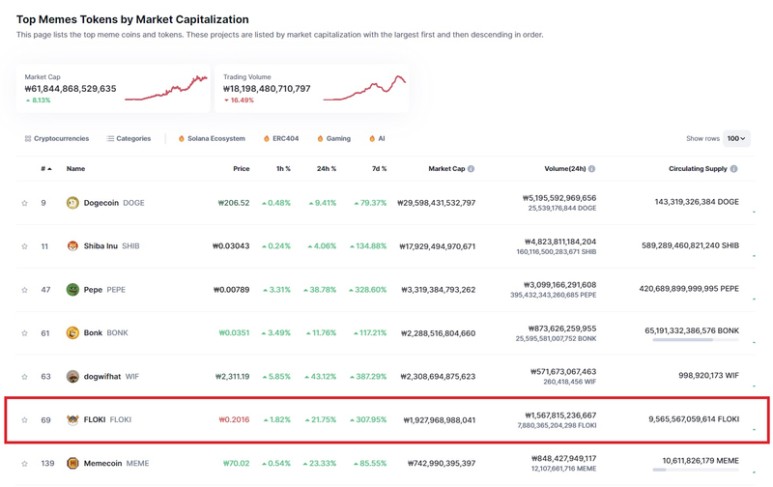Screen dimensions: 773x487
Task: Sort by Name column header
Action: click(76, 169)
